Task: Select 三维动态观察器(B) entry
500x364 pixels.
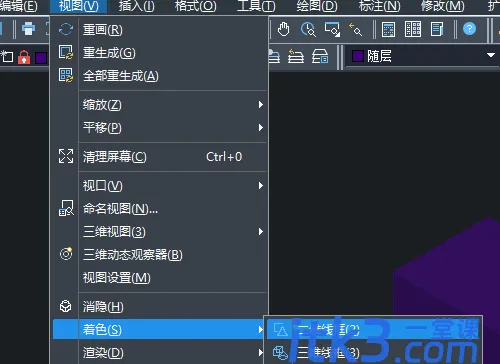Action: click(x=159, y=255)
